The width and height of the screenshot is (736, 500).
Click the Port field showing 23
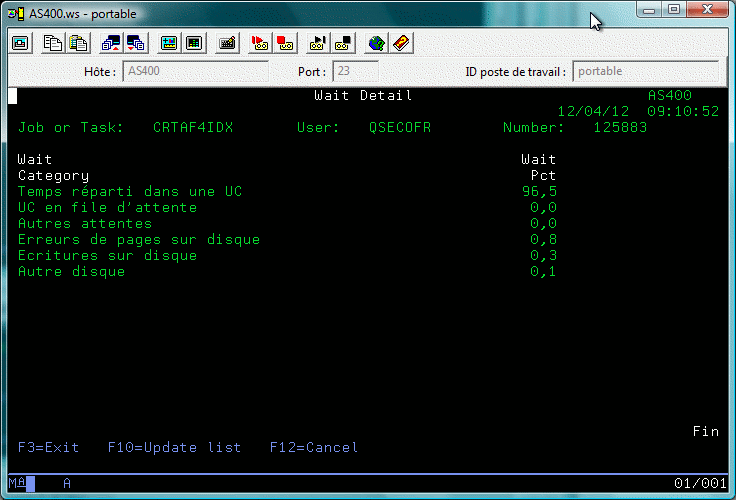click(355, 71)
